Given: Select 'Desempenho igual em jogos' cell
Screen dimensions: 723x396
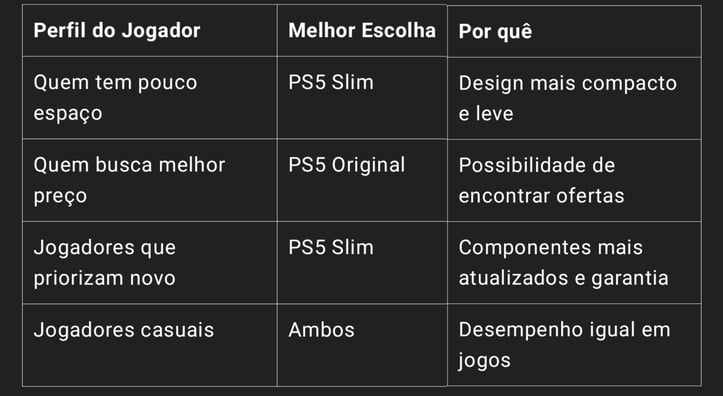Looking at the screenshot, I should pos(574,345).
